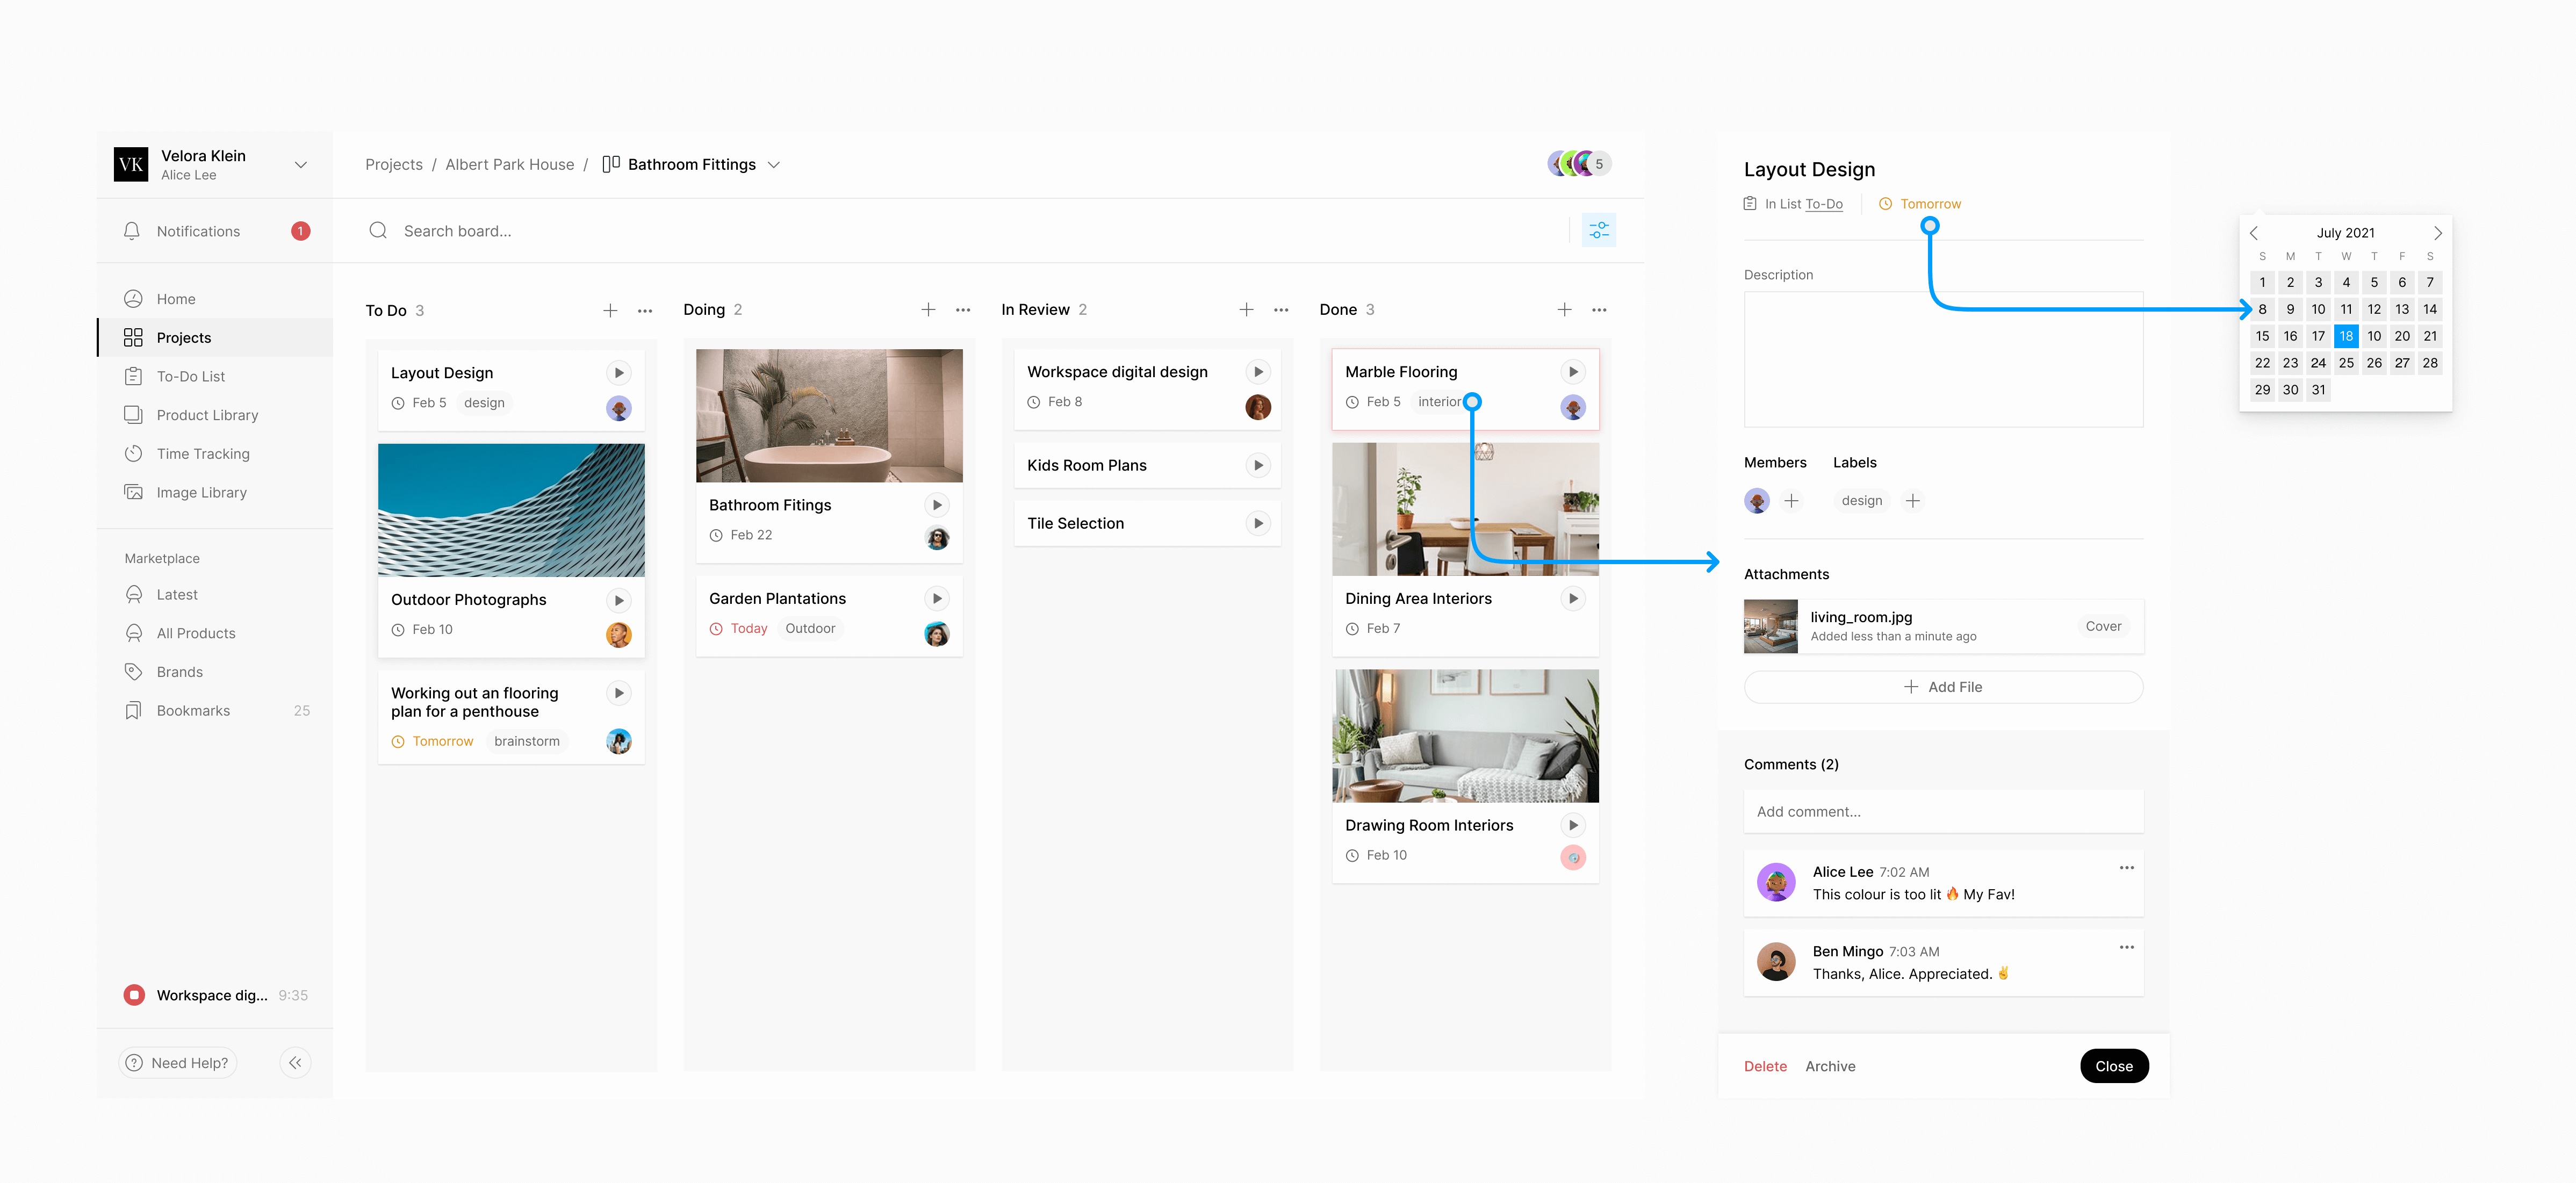The height and width of the screenshot is (1183, 2576).
Task: Set living_room.jpg as Cover
Action: point(2103,626)
